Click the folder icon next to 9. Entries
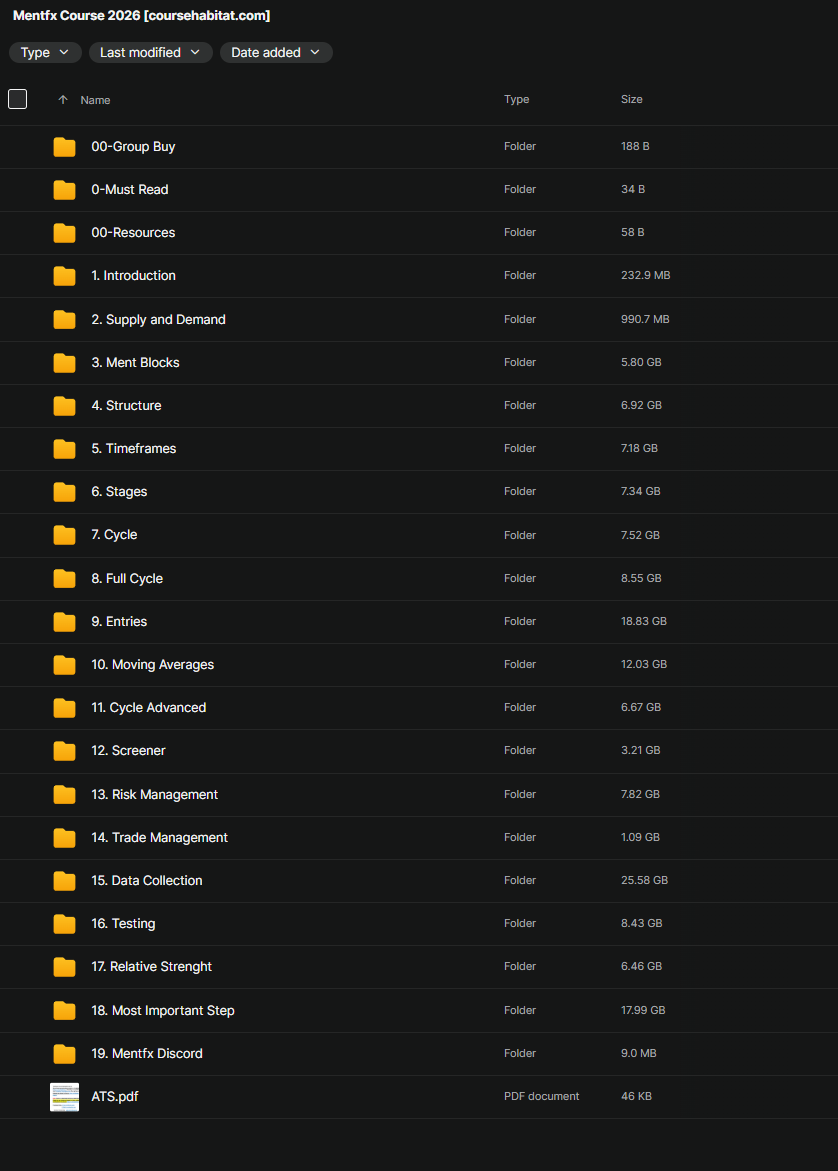The image size is (838, 1171). [x=64, y=622]
